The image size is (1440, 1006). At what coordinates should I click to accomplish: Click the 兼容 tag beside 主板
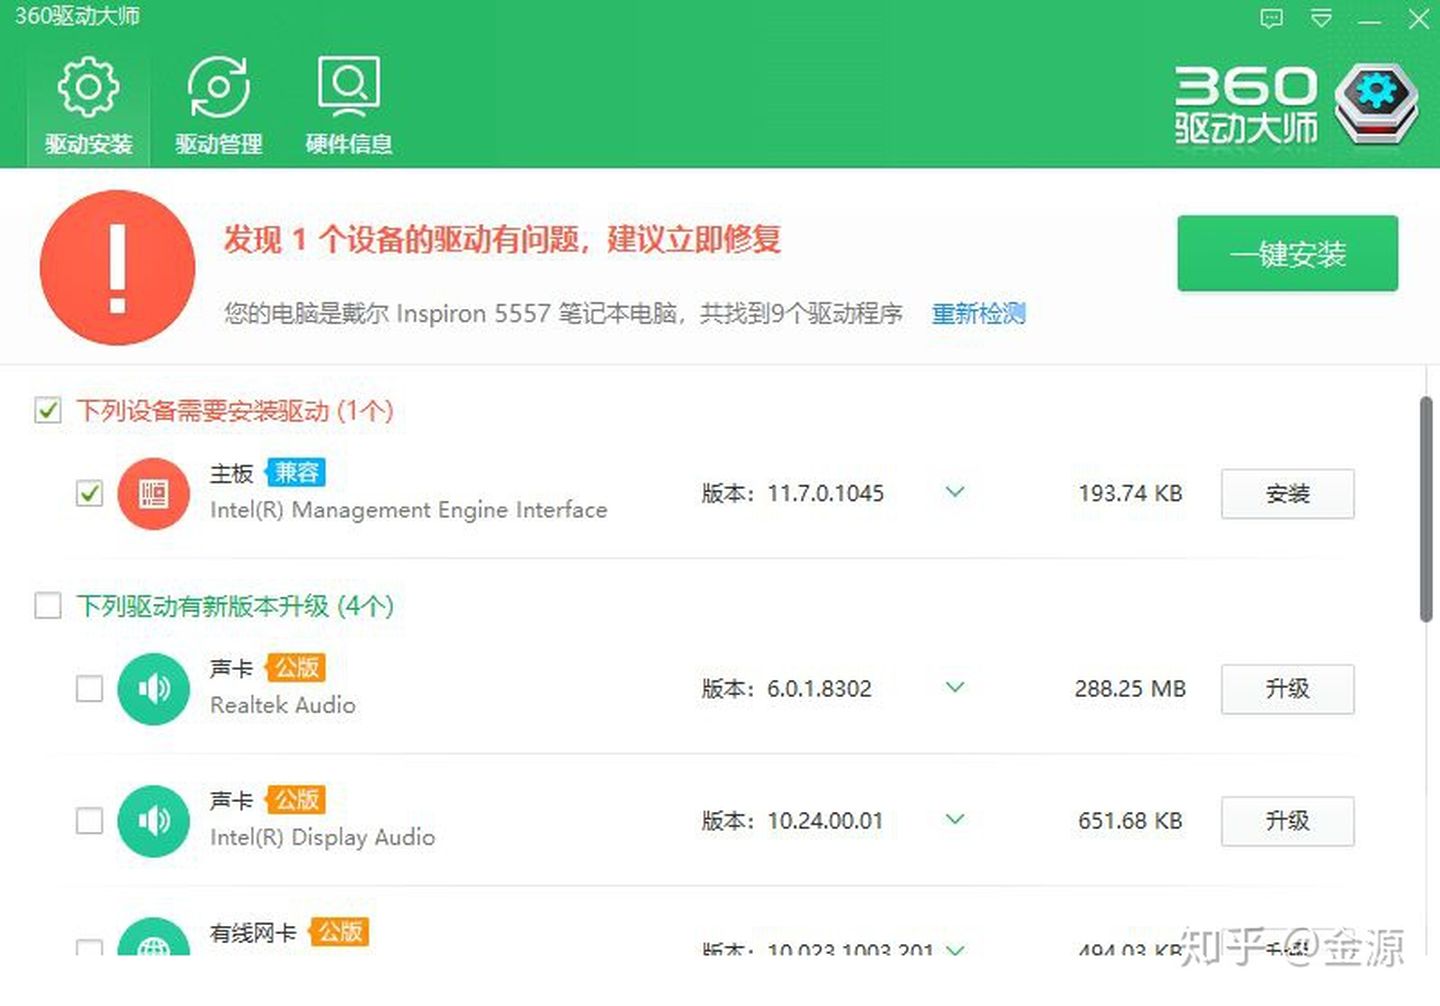tap(296, 472)
